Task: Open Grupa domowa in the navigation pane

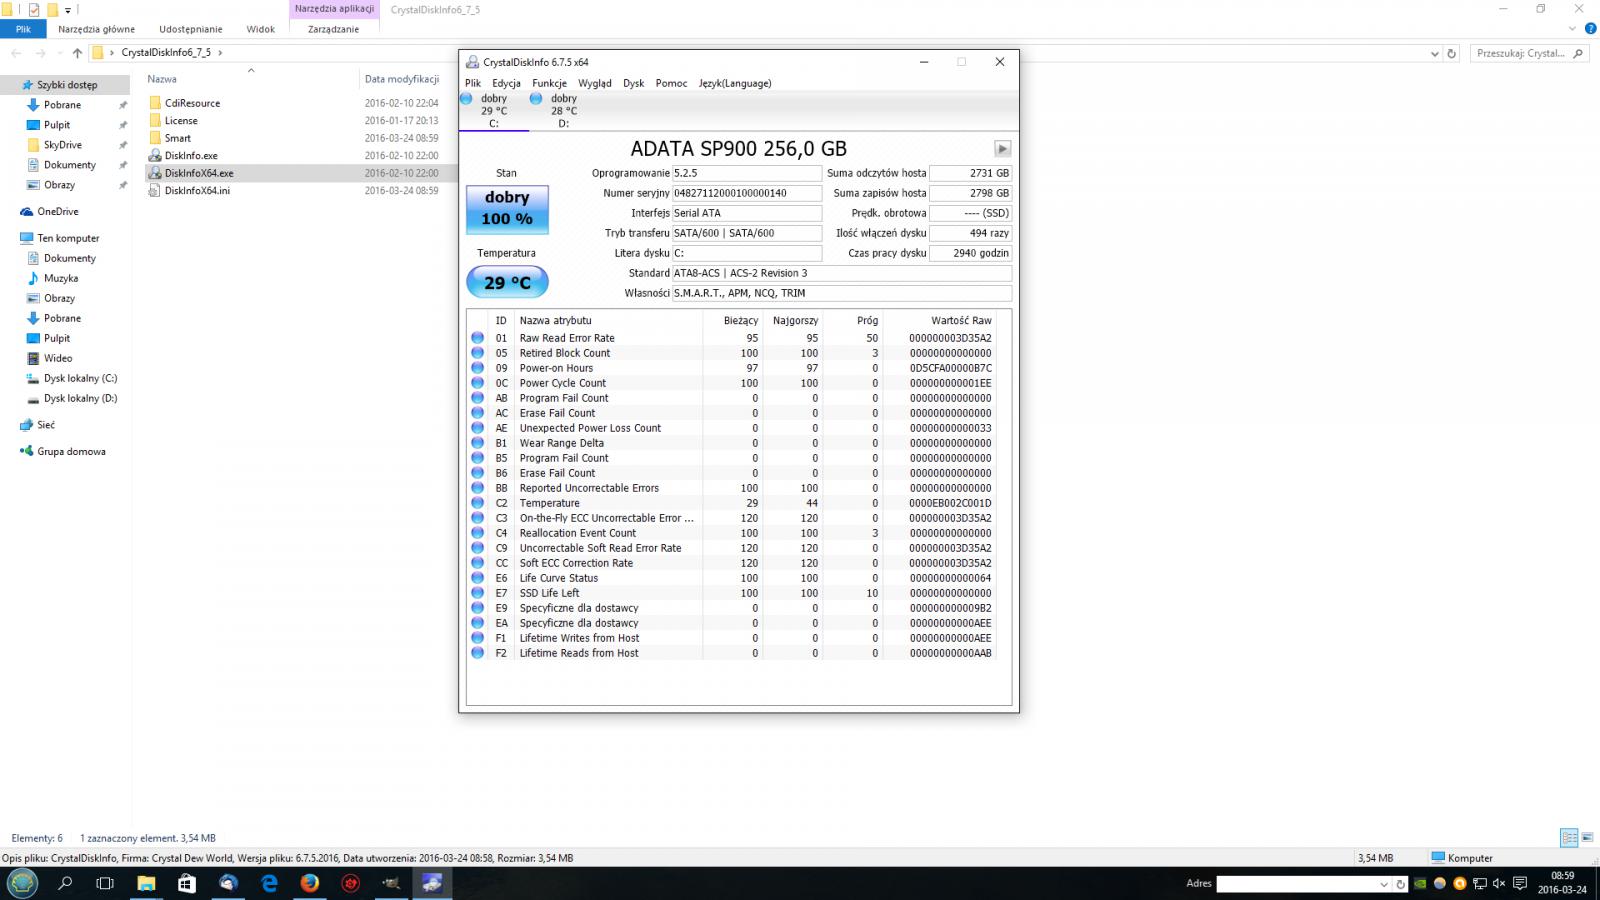Action: point(70,451)
